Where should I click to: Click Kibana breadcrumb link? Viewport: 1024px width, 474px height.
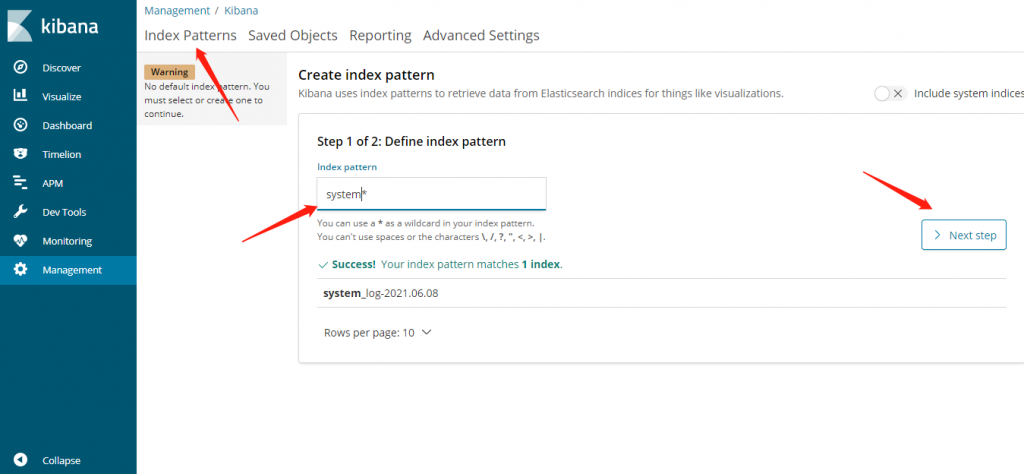coord(241,10)
